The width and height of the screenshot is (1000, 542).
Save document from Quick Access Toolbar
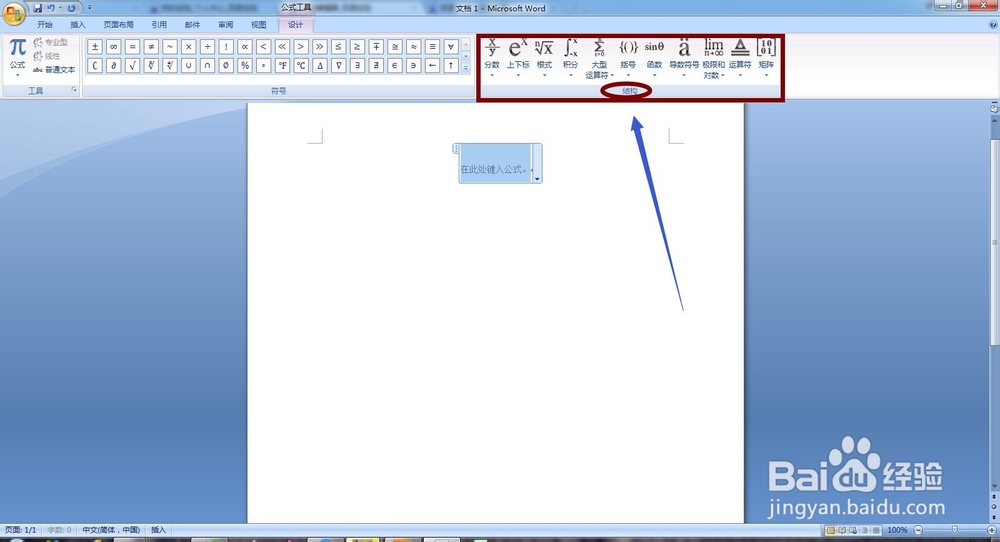pos(37,8)
